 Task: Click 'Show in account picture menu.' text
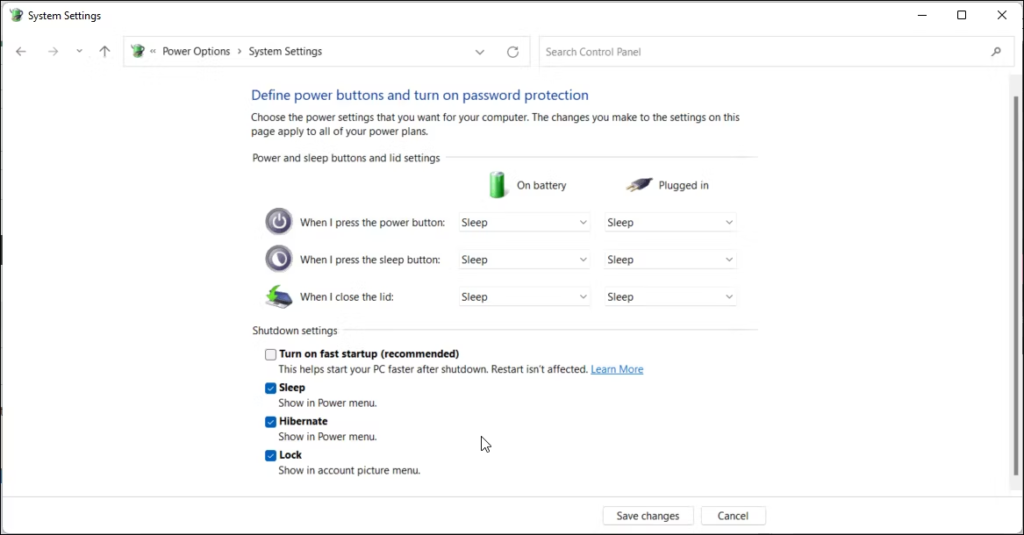click(x=349, y=470)
